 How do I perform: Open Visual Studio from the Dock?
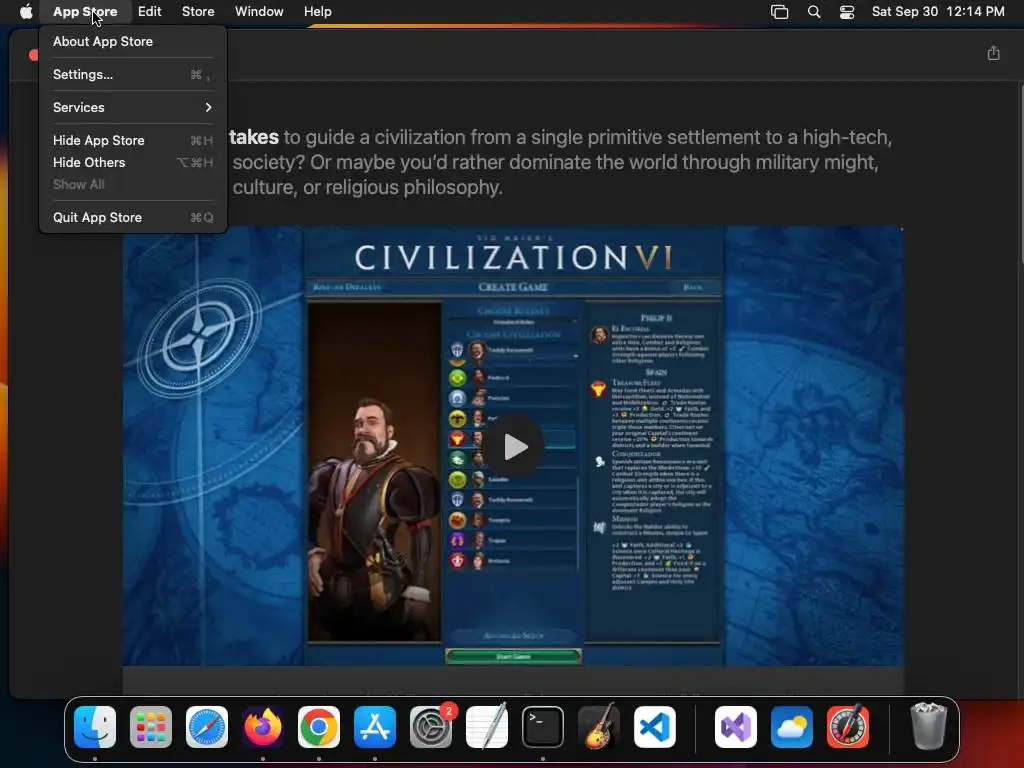pyautogui.click(x=736, y=727)
